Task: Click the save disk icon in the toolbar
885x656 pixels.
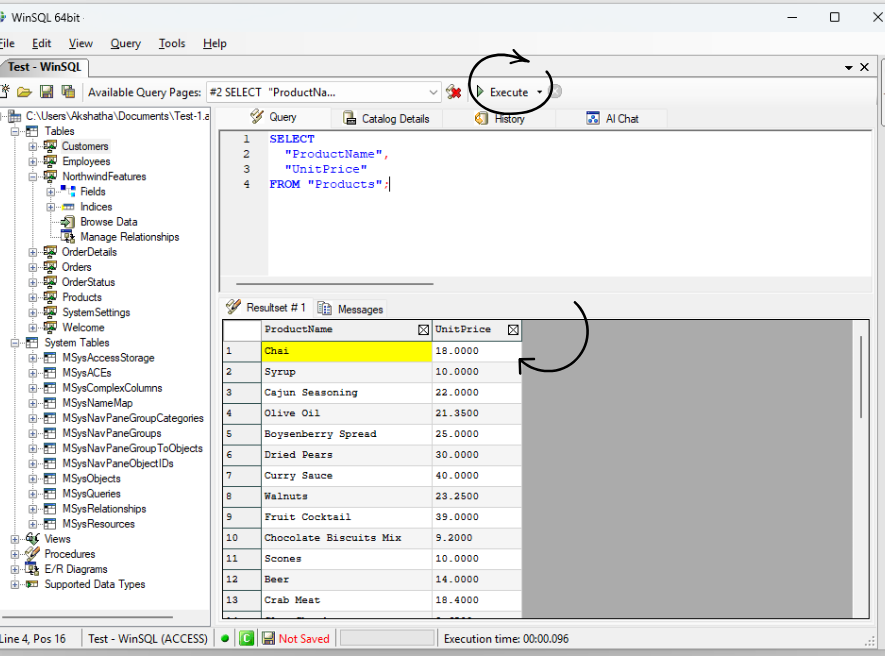Action: [x=46, y=92]
